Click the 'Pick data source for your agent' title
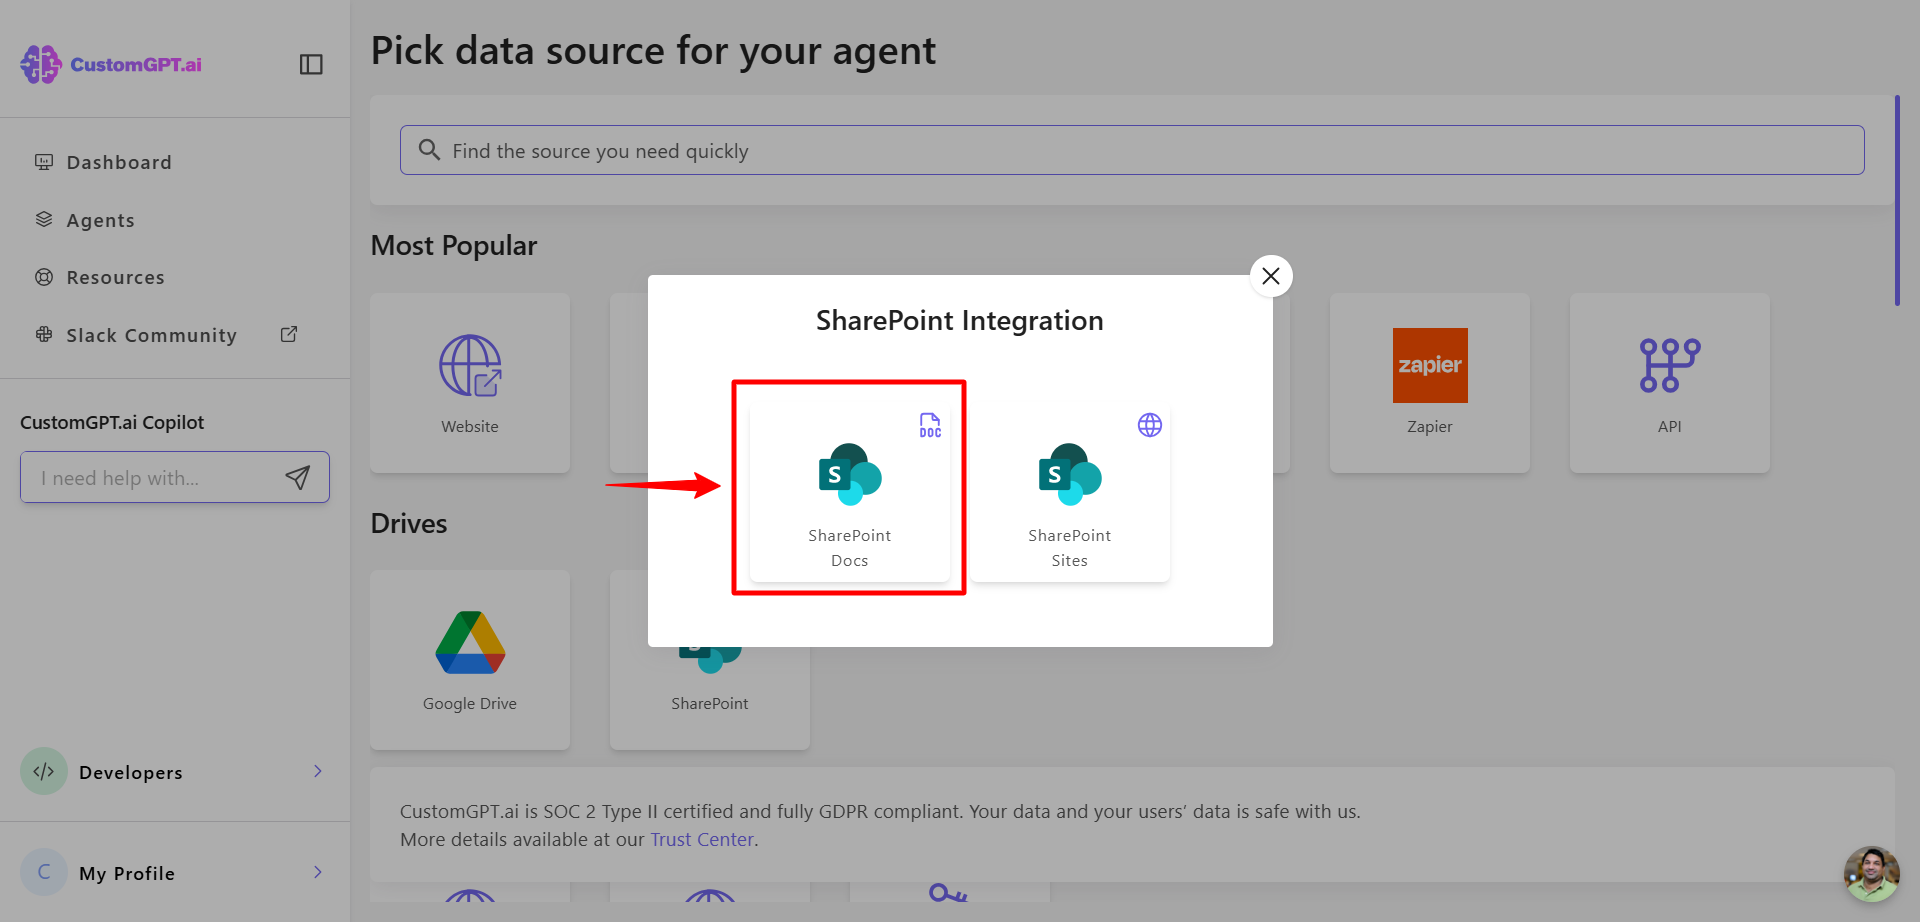The image size is (1920, 922). coord(653,50)
